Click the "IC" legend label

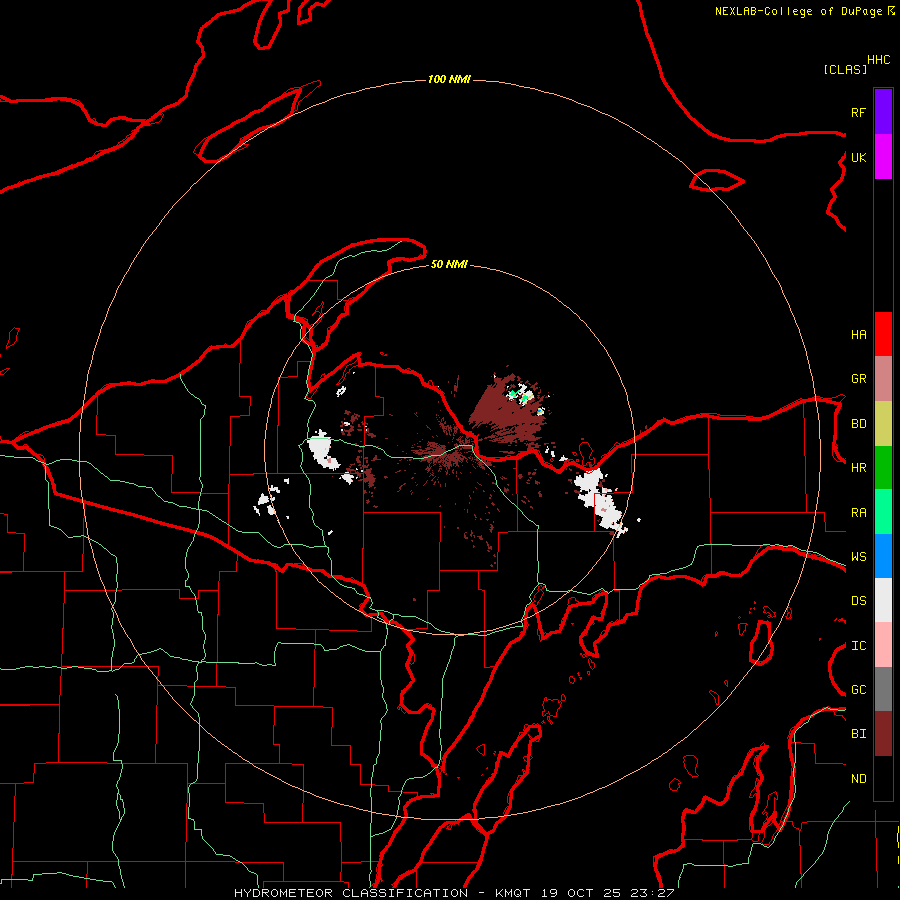[x=858, y=646]
